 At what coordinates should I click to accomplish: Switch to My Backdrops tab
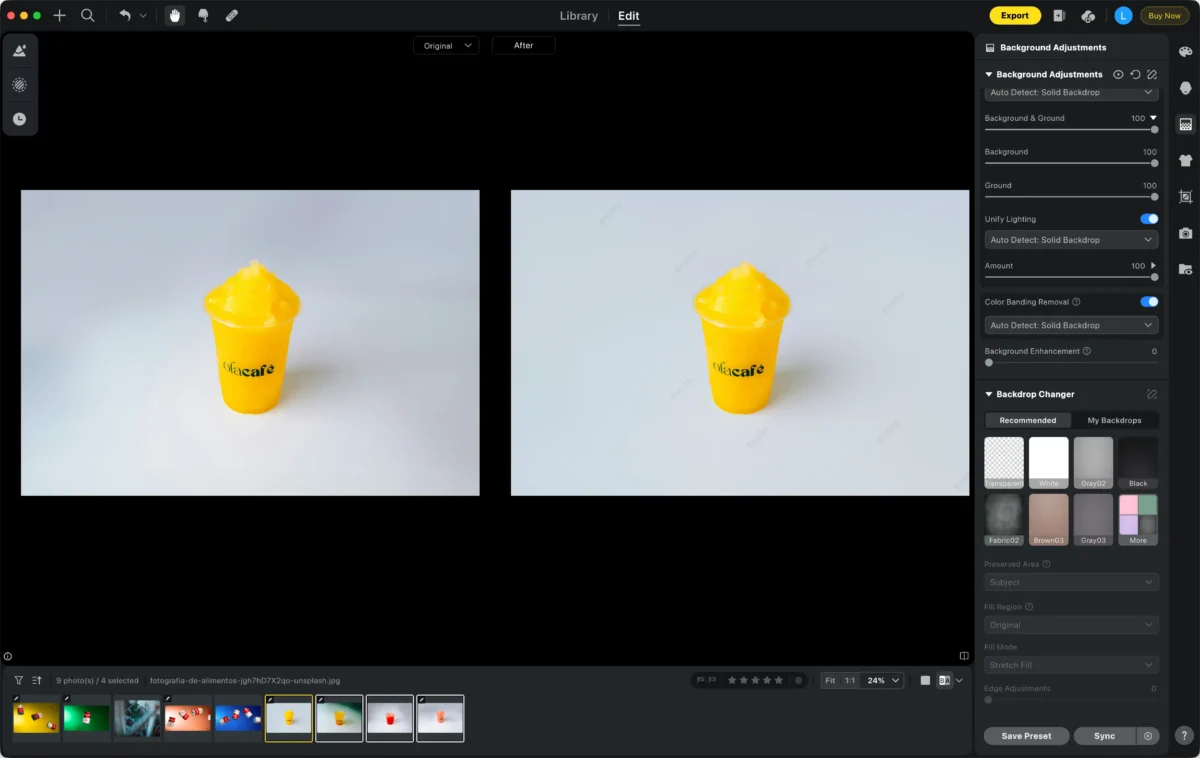pos(1114,420)
